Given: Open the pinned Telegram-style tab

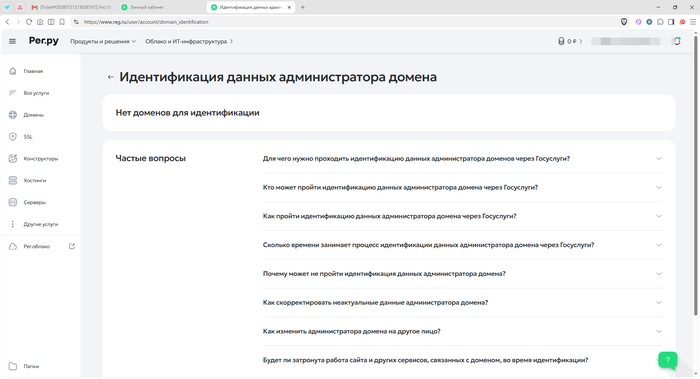Looking at the screenshot, I should coord(7,7).
